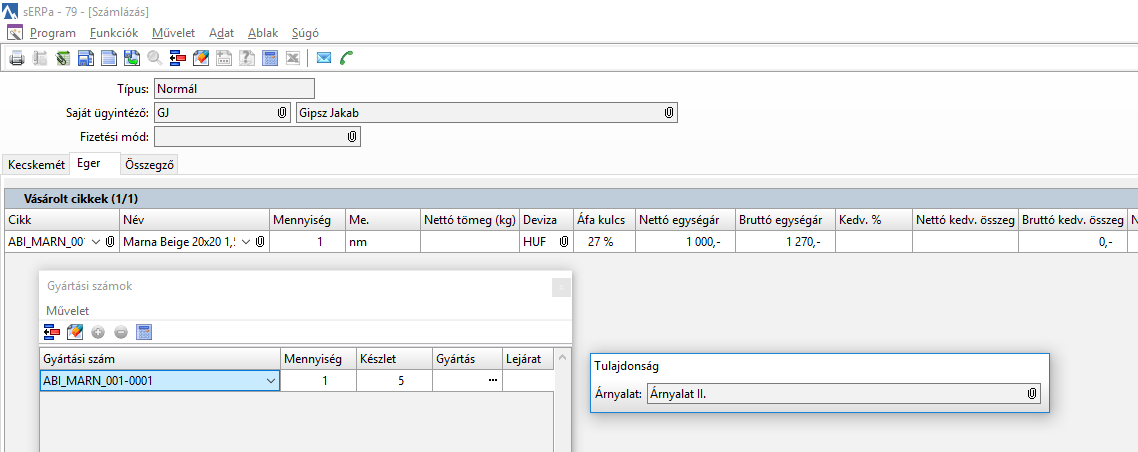The height and width of the screenshot is (452, 1138).
Task: Click the Excel export icon in main toolbar
Action: pyautogui.click(x=292, y=58)
